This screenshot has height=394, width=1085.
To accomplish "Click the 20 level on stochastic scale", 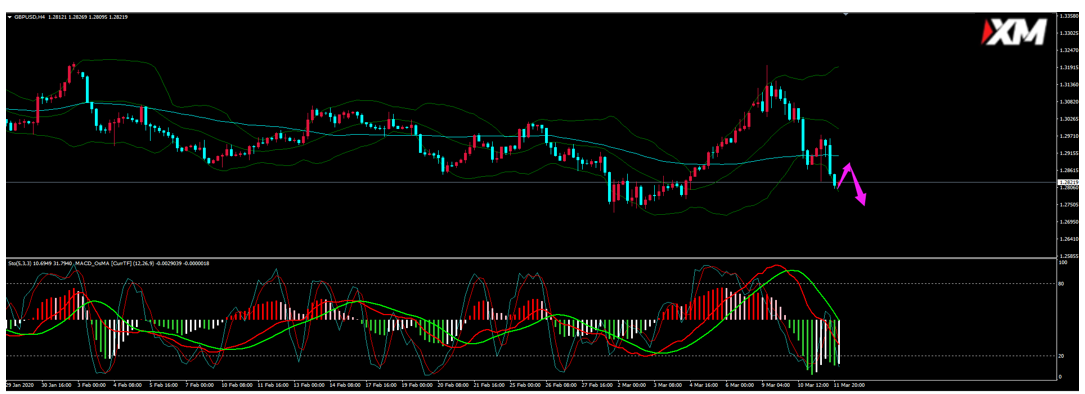I will [x=1062, y=356].
